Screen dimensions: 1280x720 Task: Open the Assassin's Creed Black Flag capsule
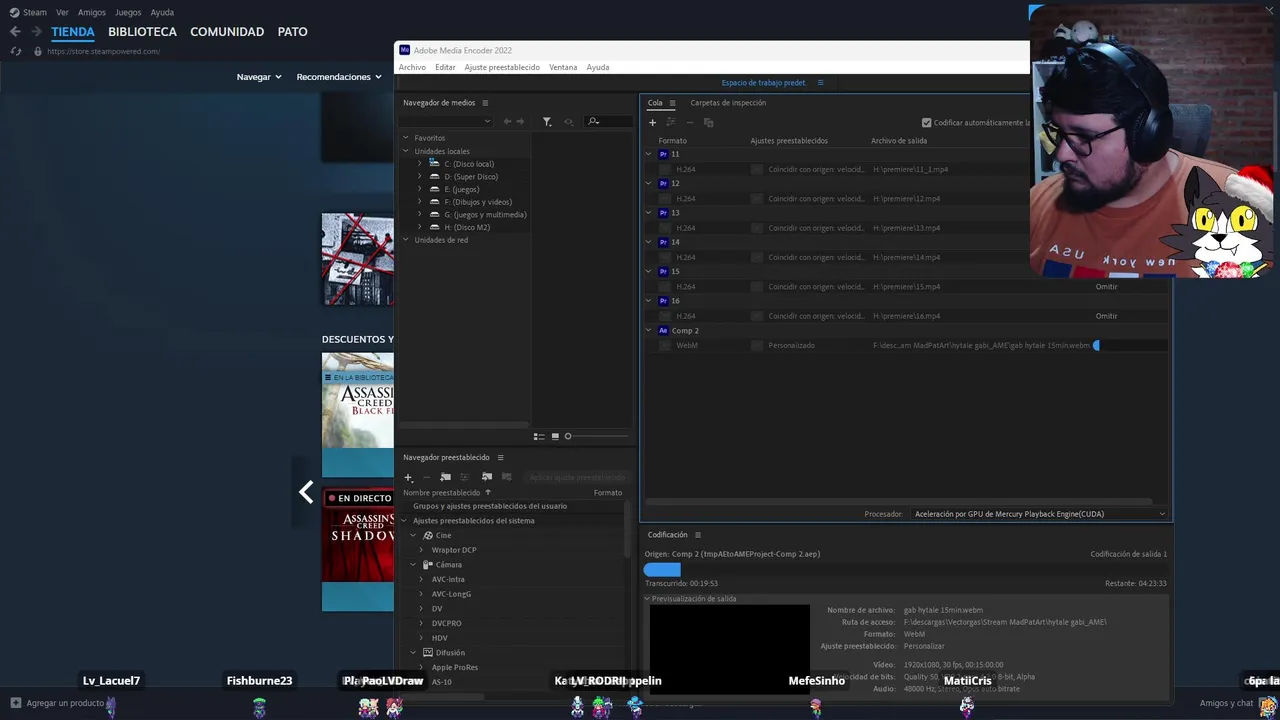pyautogui.click(x=358, y=415)
